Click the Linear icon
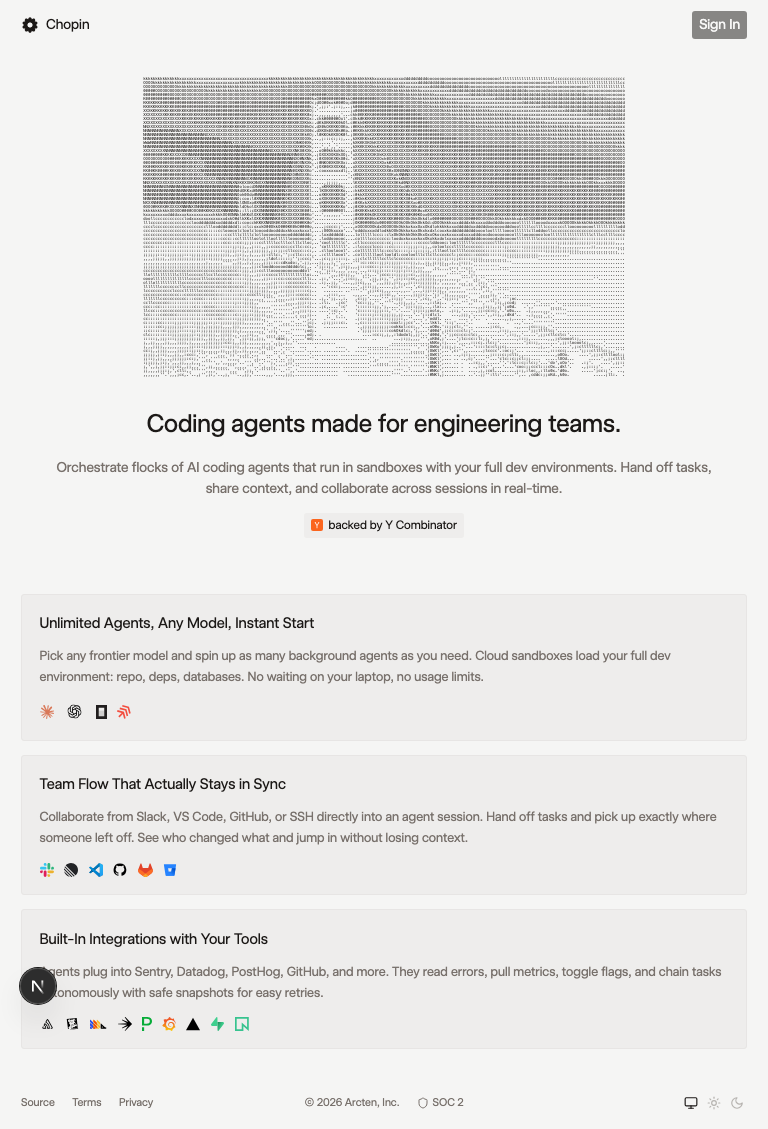 [71, 870]
